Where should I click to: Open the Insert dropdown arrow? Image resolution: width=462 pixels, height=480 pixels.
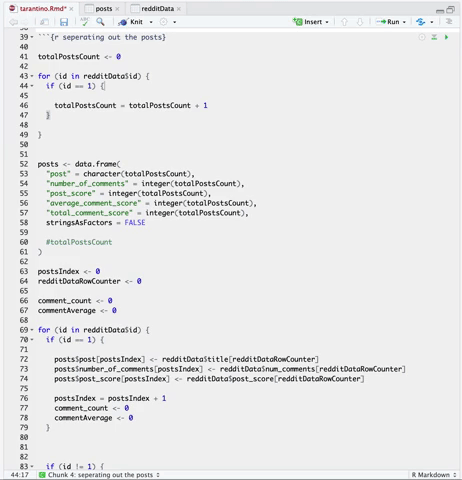[x=327, y=22]
